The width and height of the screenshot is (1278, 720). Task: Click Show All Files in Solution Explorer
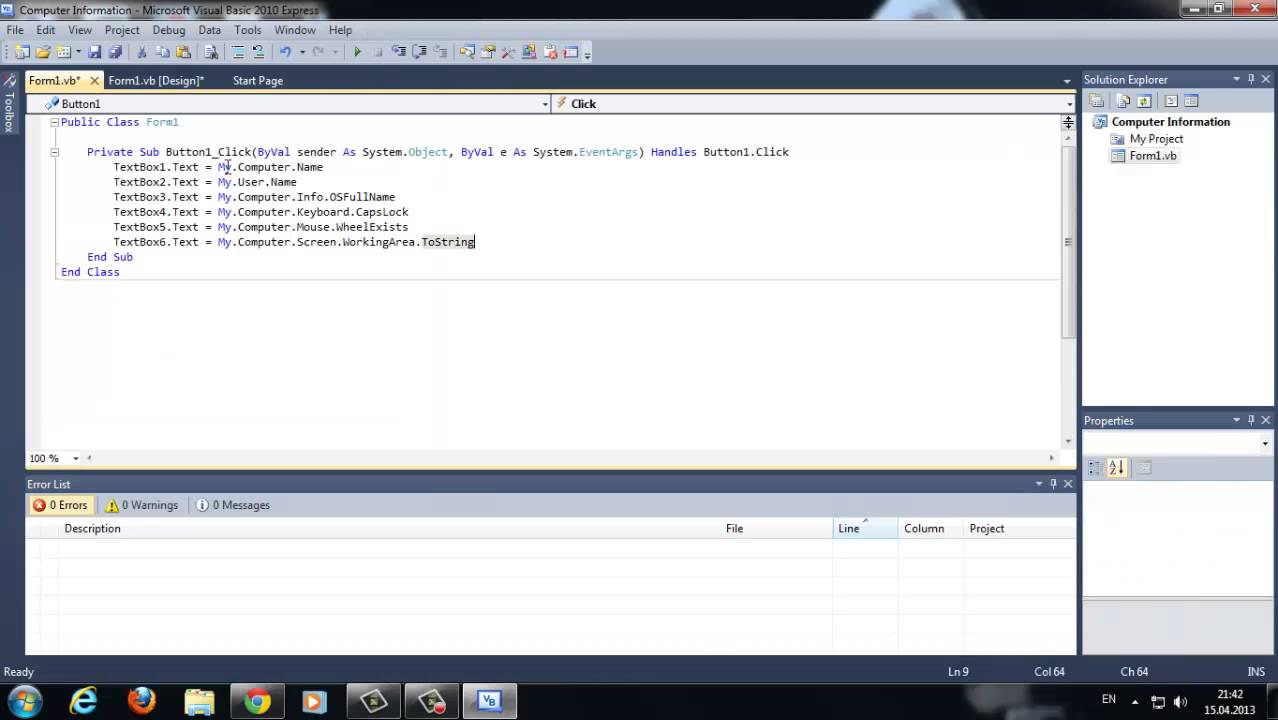coord(1124,101)
